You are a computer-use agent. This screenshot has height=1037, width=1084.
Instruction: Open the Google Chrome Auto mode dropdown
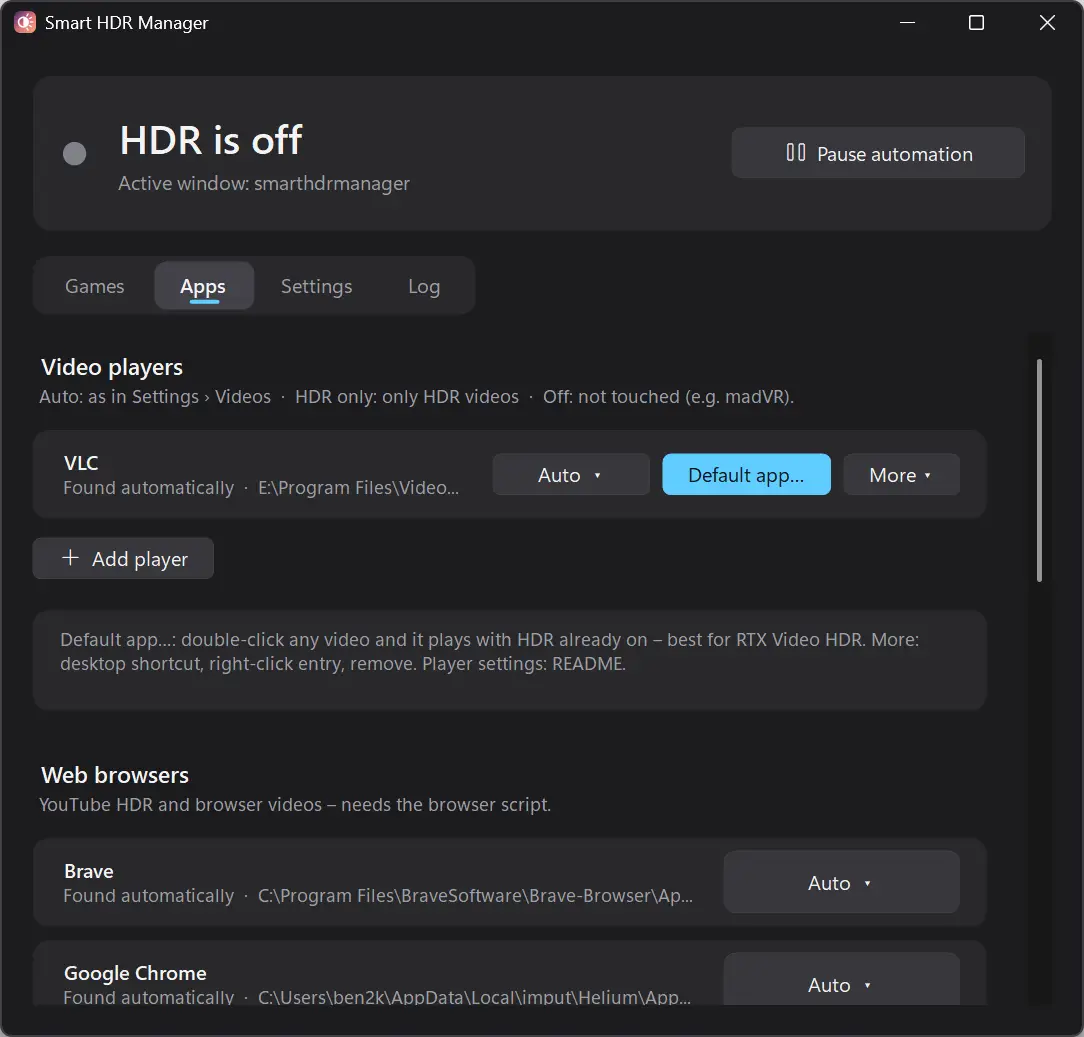click(x=841, y=979)
